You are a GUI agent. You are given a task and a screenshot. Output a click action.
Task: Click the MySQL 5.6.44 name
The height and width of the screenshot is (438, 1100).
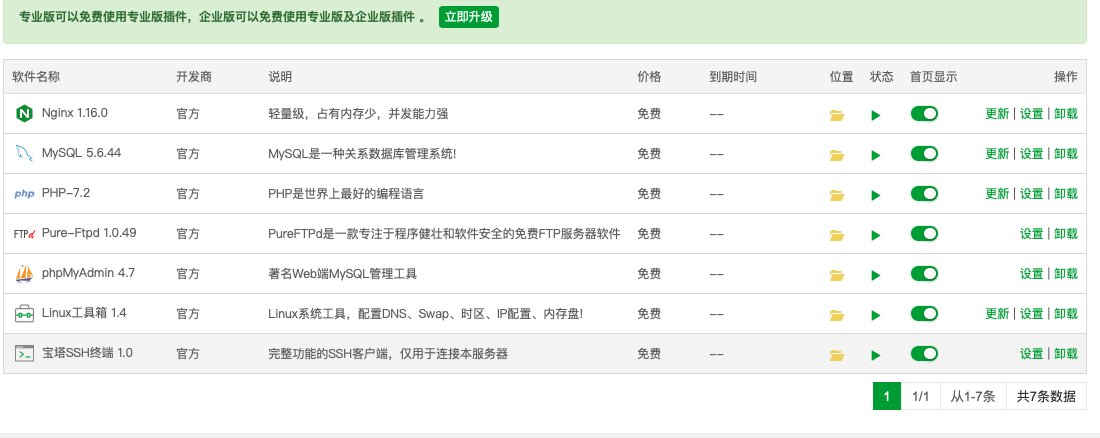tap(81, 152)
